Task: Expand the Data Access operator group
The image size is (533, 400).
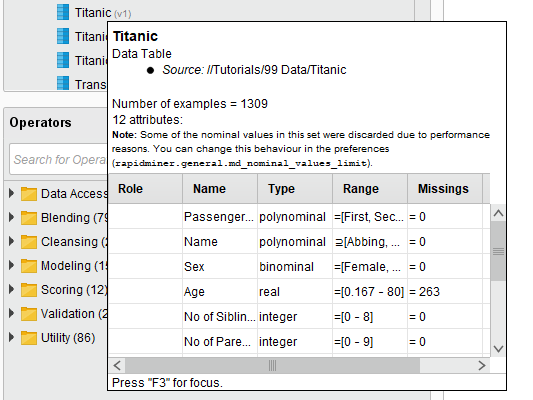Action: tap(11, 193)
